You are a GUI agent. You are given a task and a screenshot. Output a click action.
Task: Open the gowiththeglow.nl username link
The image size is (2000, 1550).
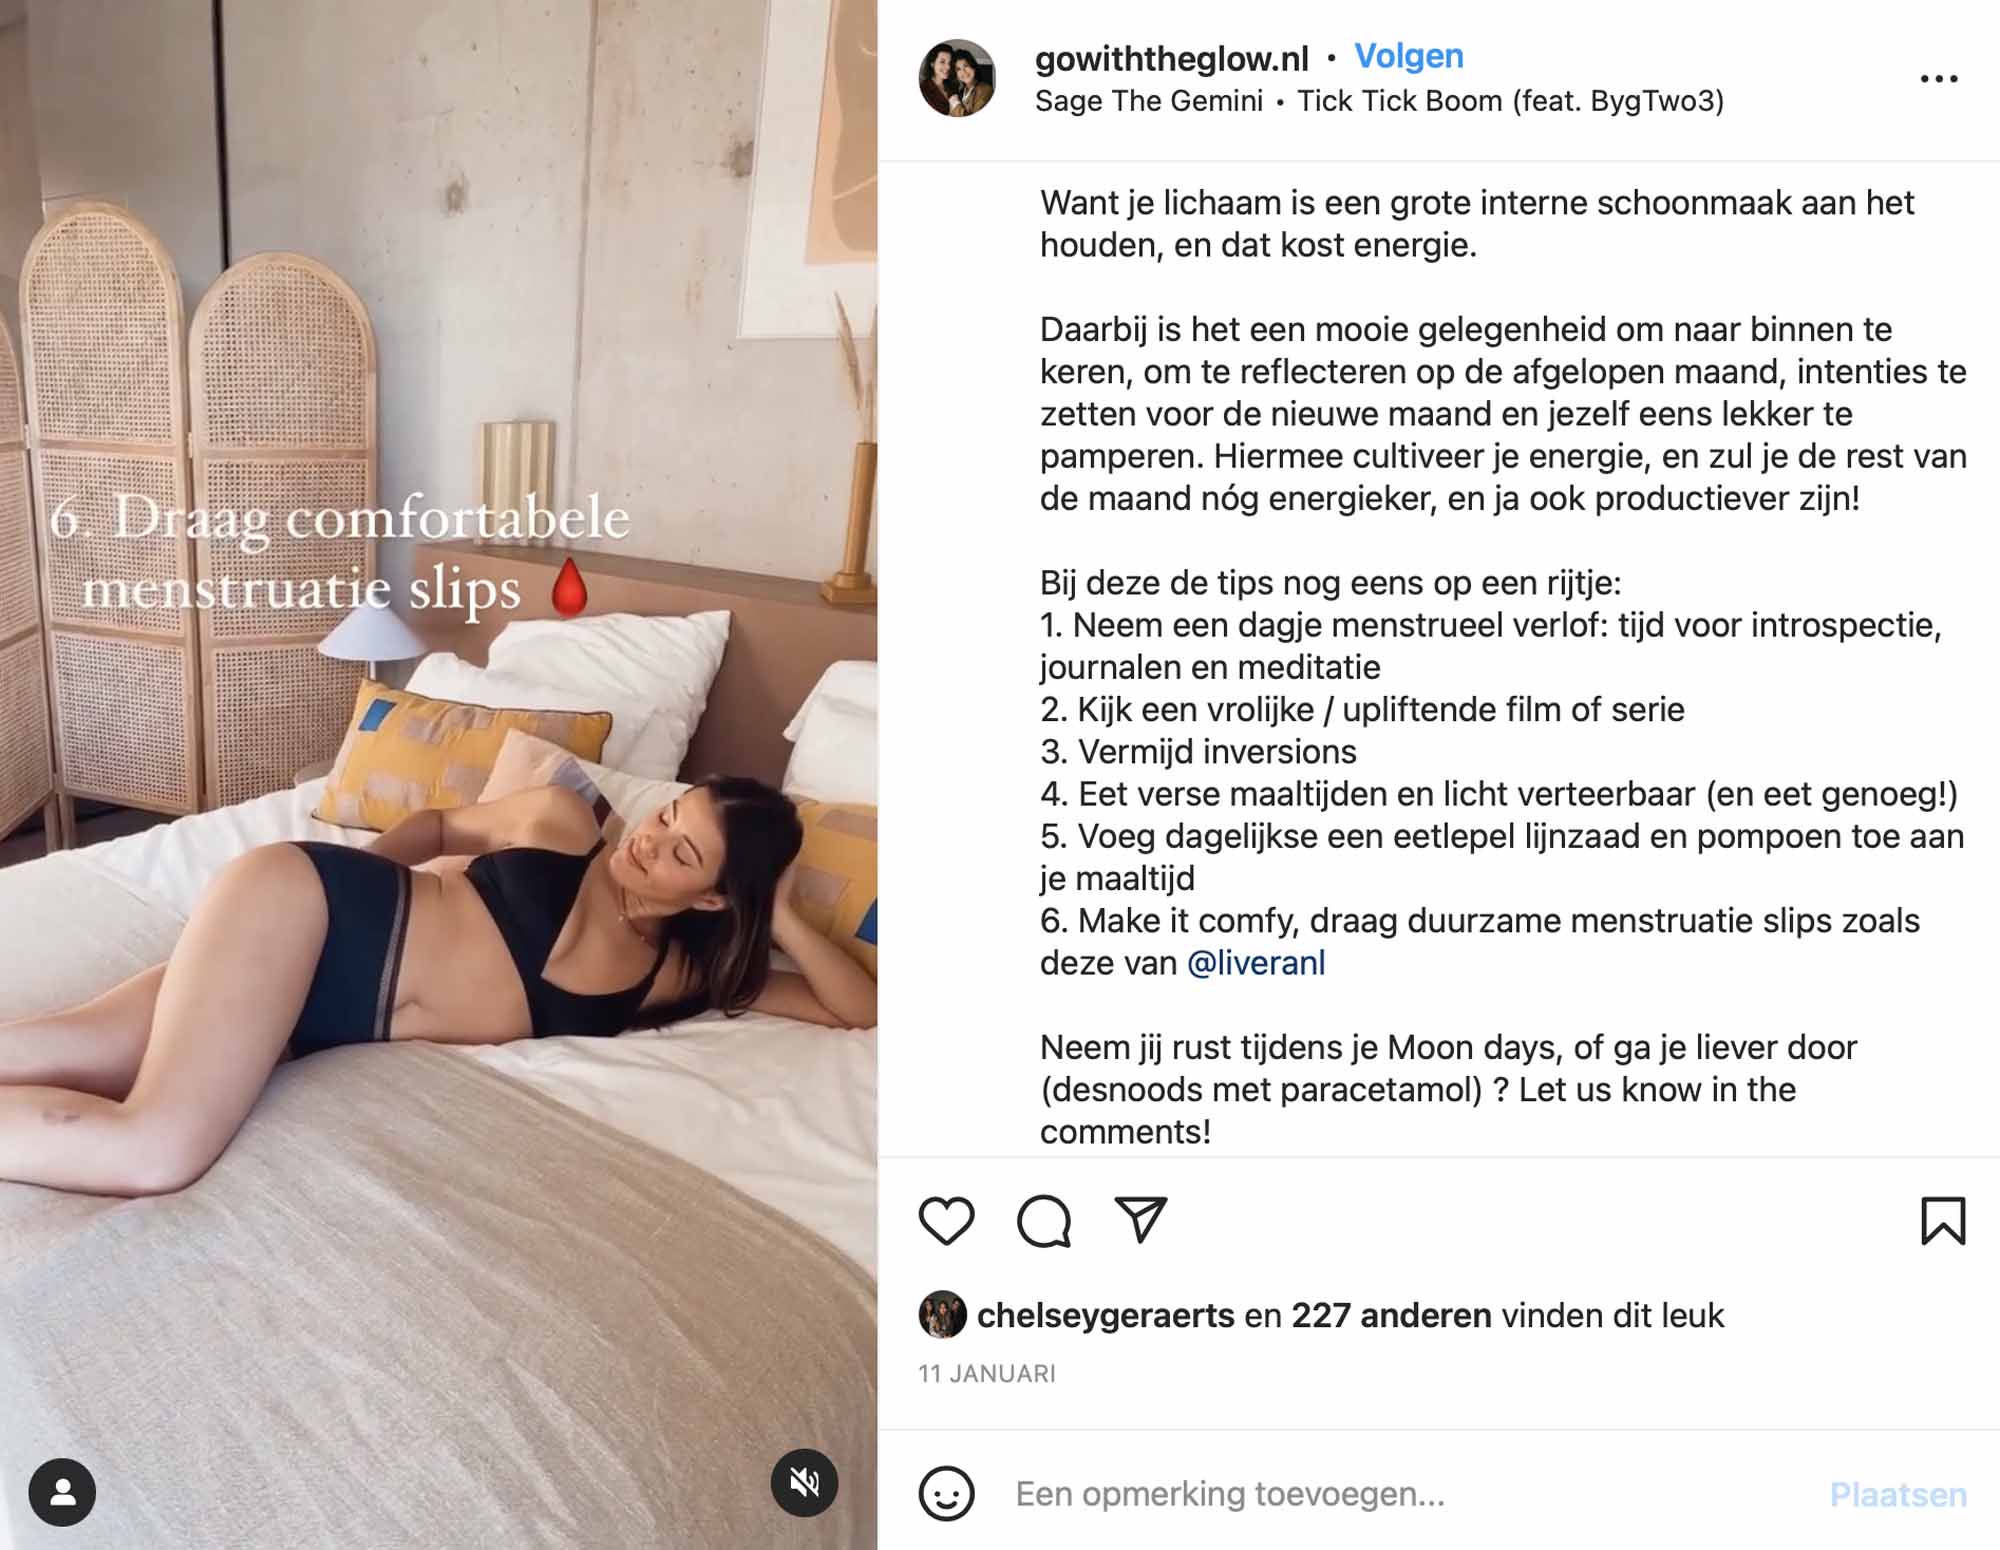tap(1171, 58)
